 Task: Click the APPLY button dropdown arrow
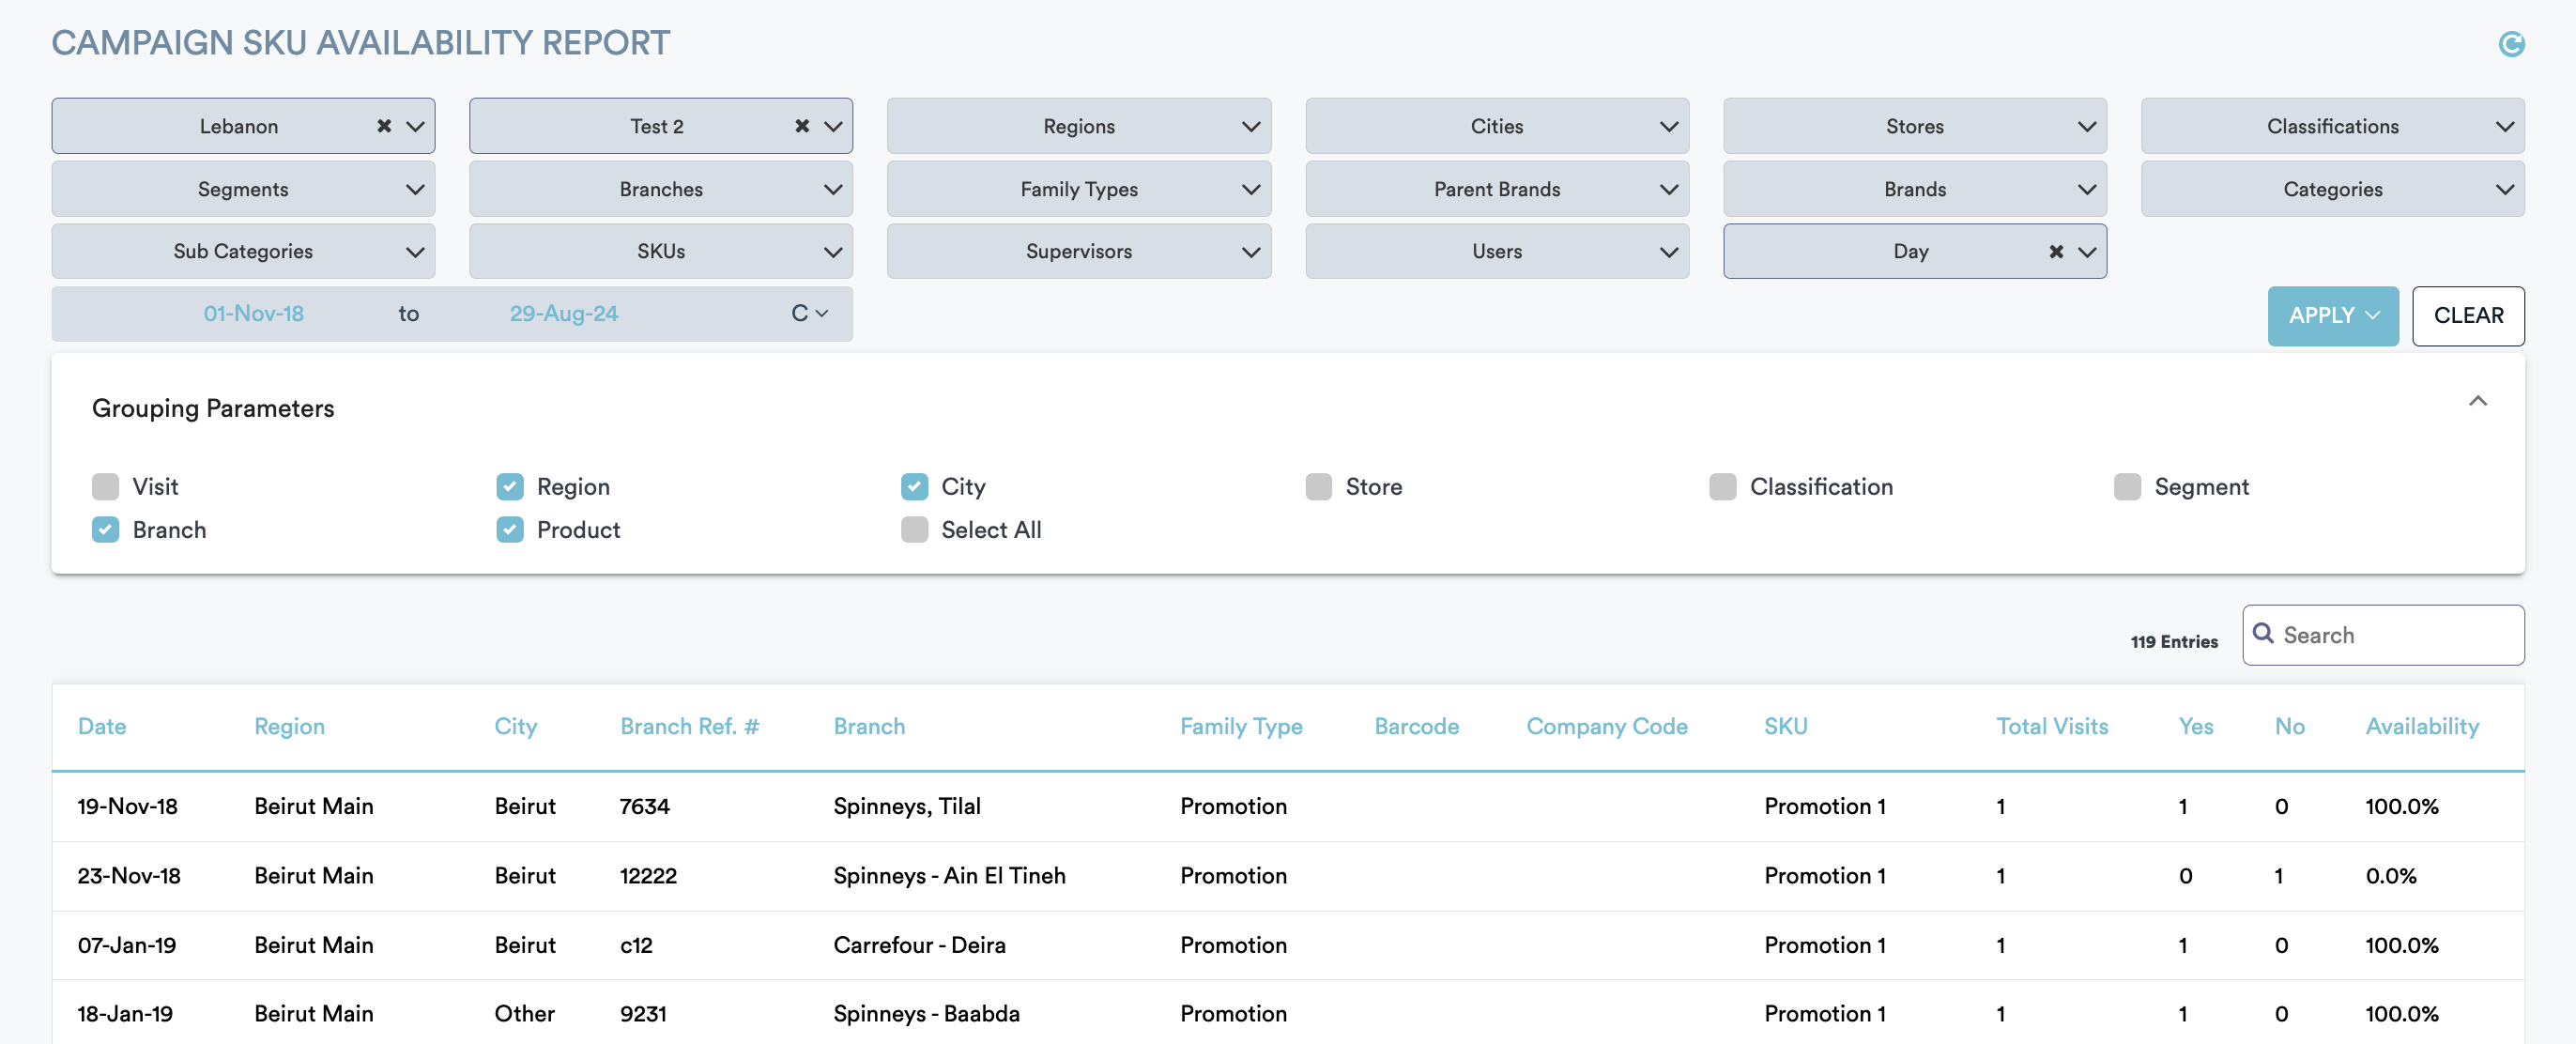pos(2373,316)
